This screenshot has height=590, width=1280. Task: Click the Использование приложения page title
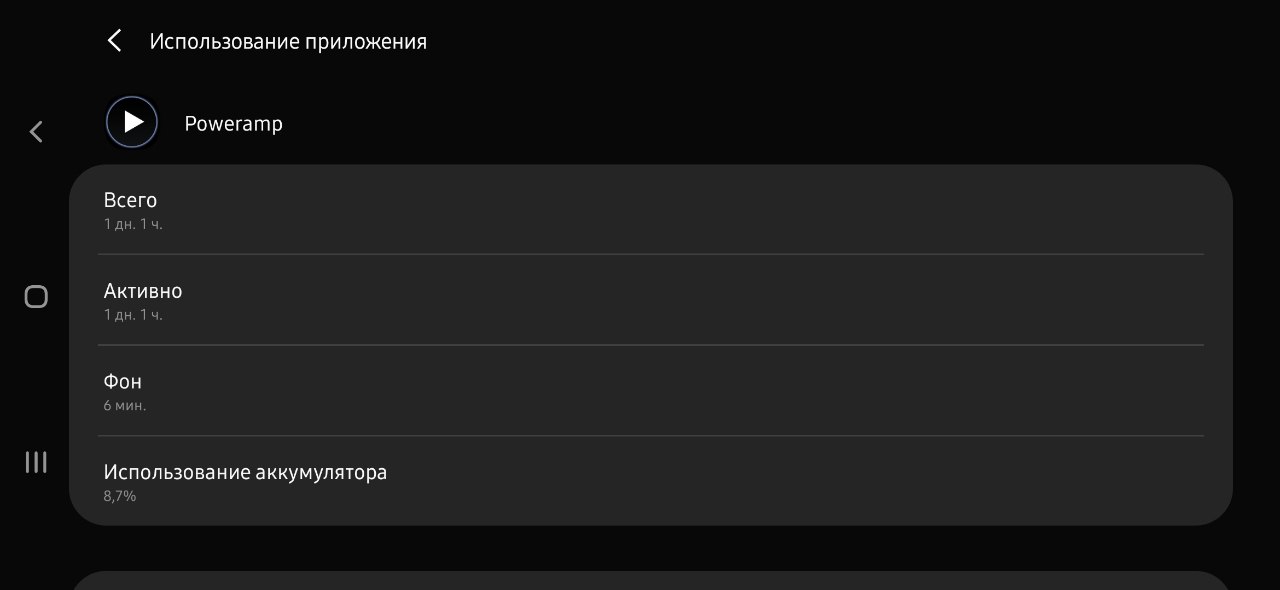[x=288, y=41]
